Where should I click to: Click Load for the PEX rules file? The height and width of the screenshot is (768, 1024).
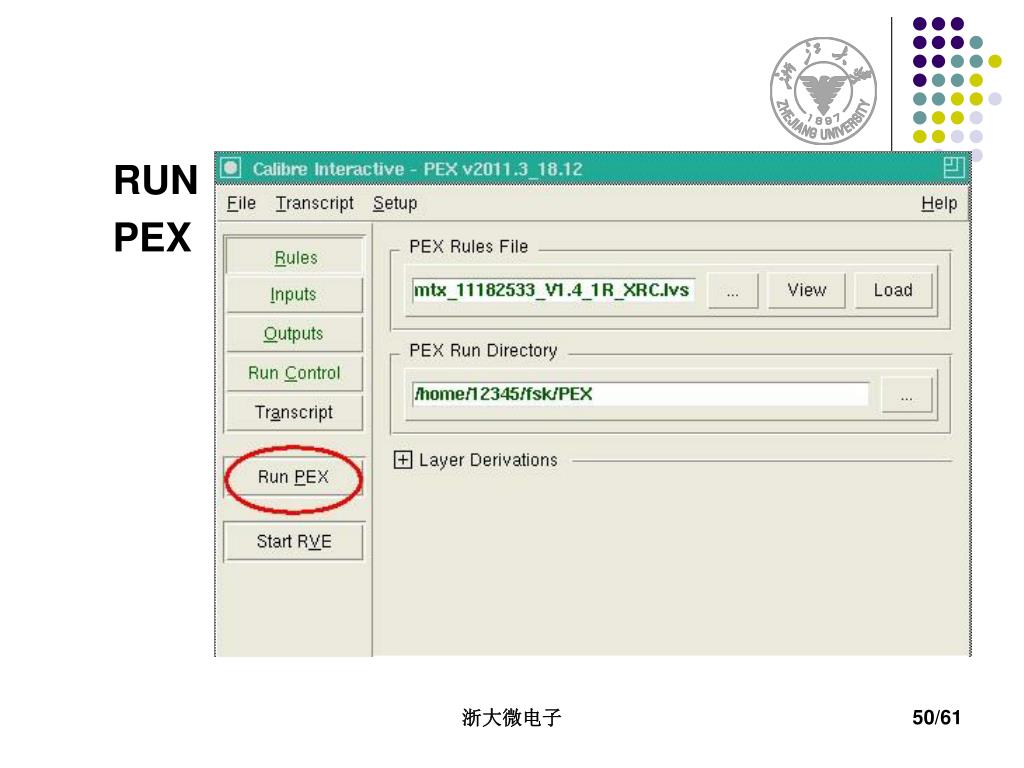(893, 290)
